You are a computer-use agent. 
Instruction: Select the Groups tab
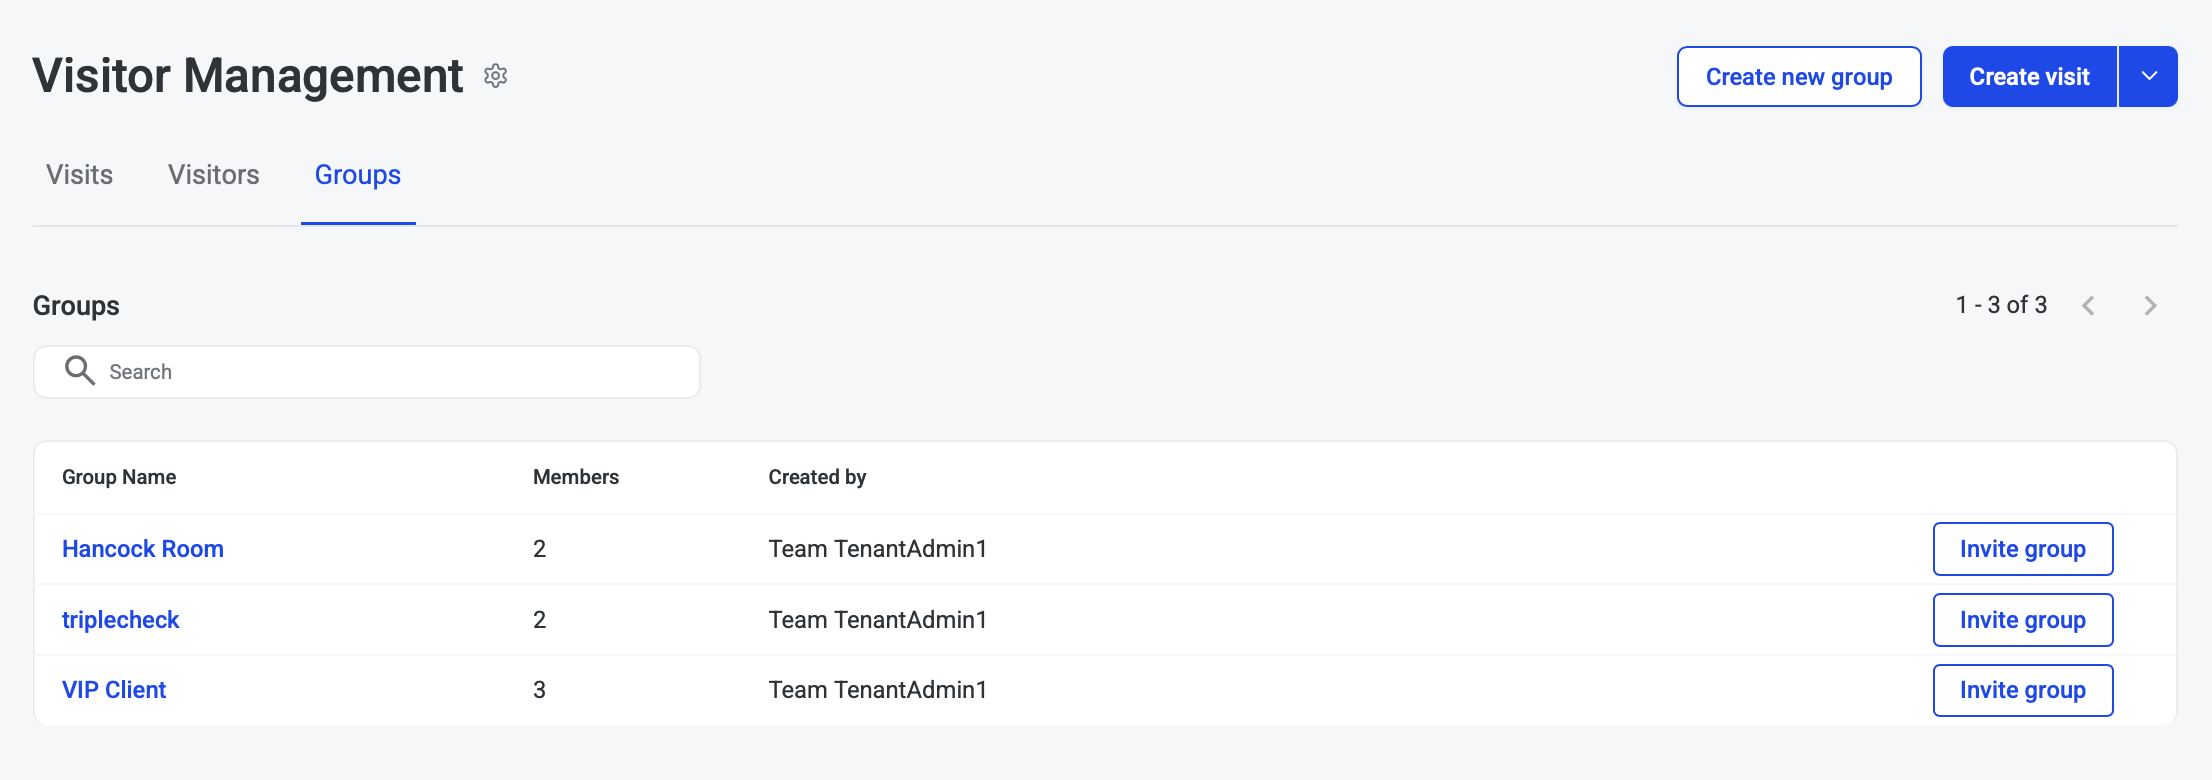tap(357, 175)
